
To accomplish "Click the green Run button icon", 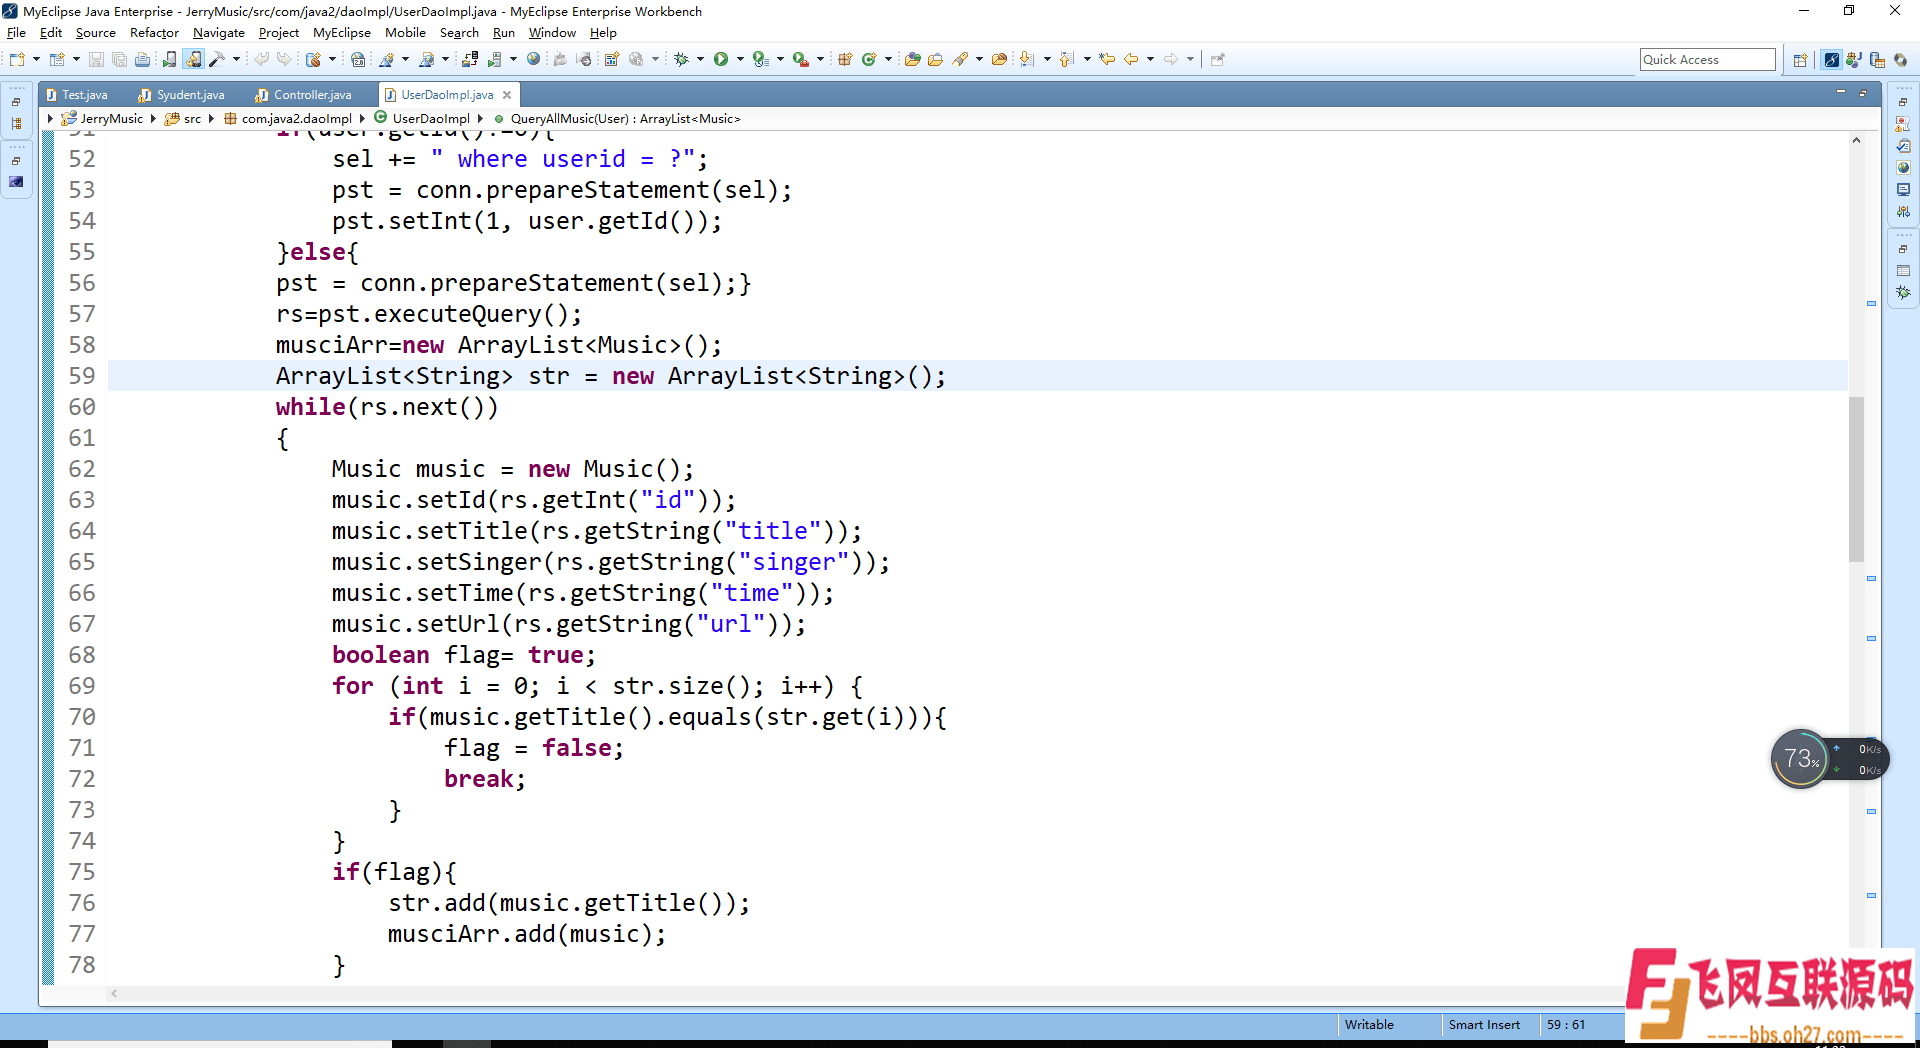I will click(x=721, y=60).
